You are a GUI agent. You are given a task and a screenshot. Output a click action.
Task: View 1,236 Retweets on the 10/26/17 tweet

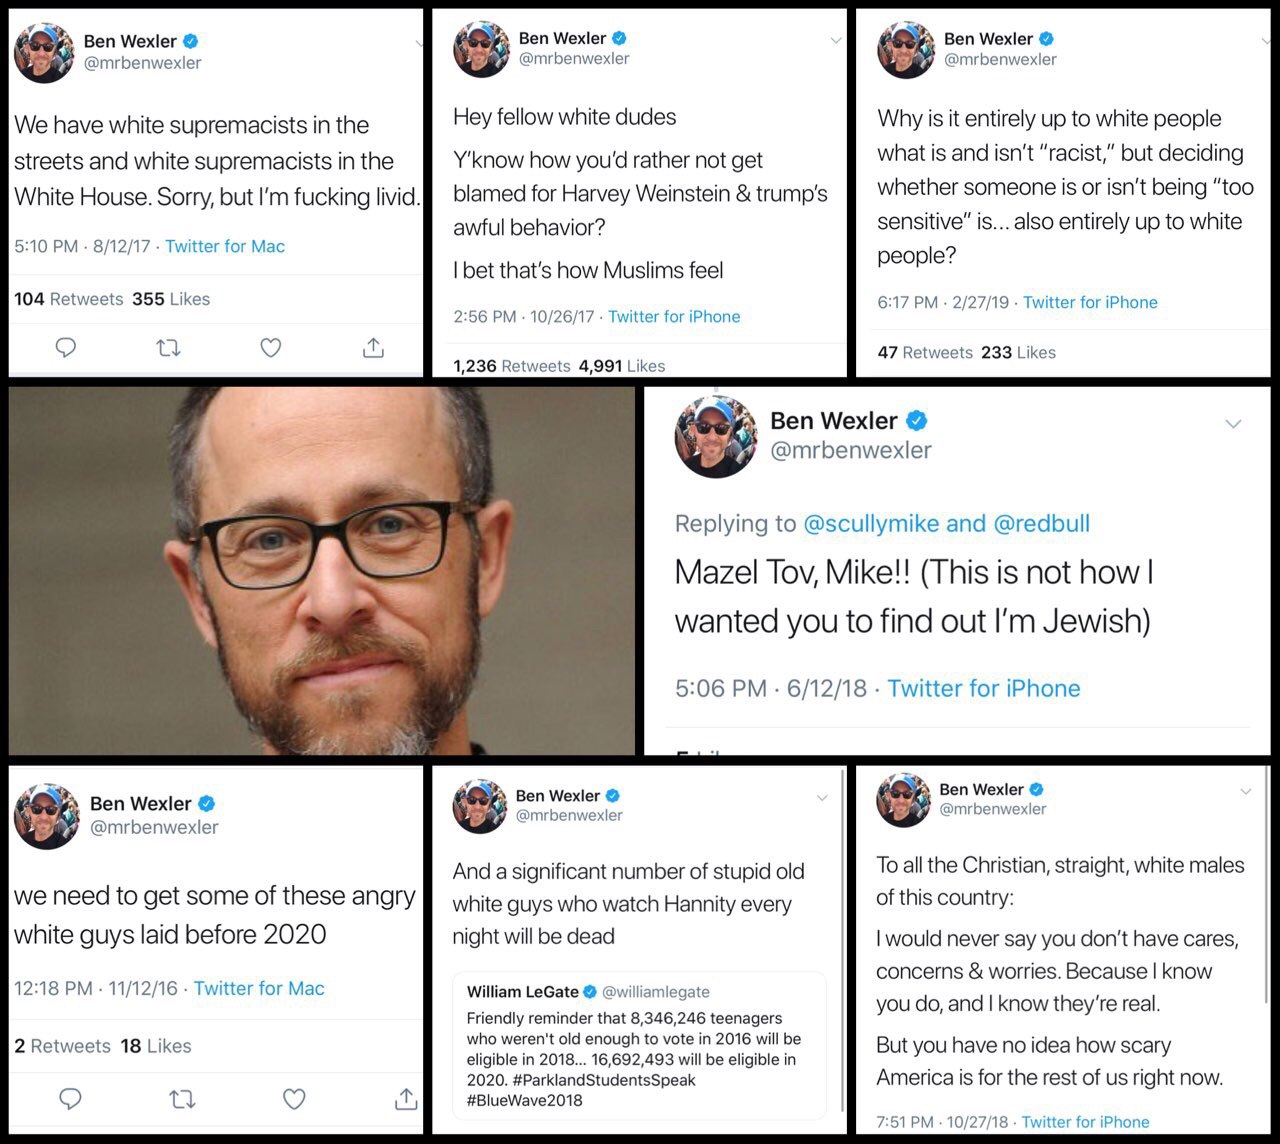pos(512,366)
